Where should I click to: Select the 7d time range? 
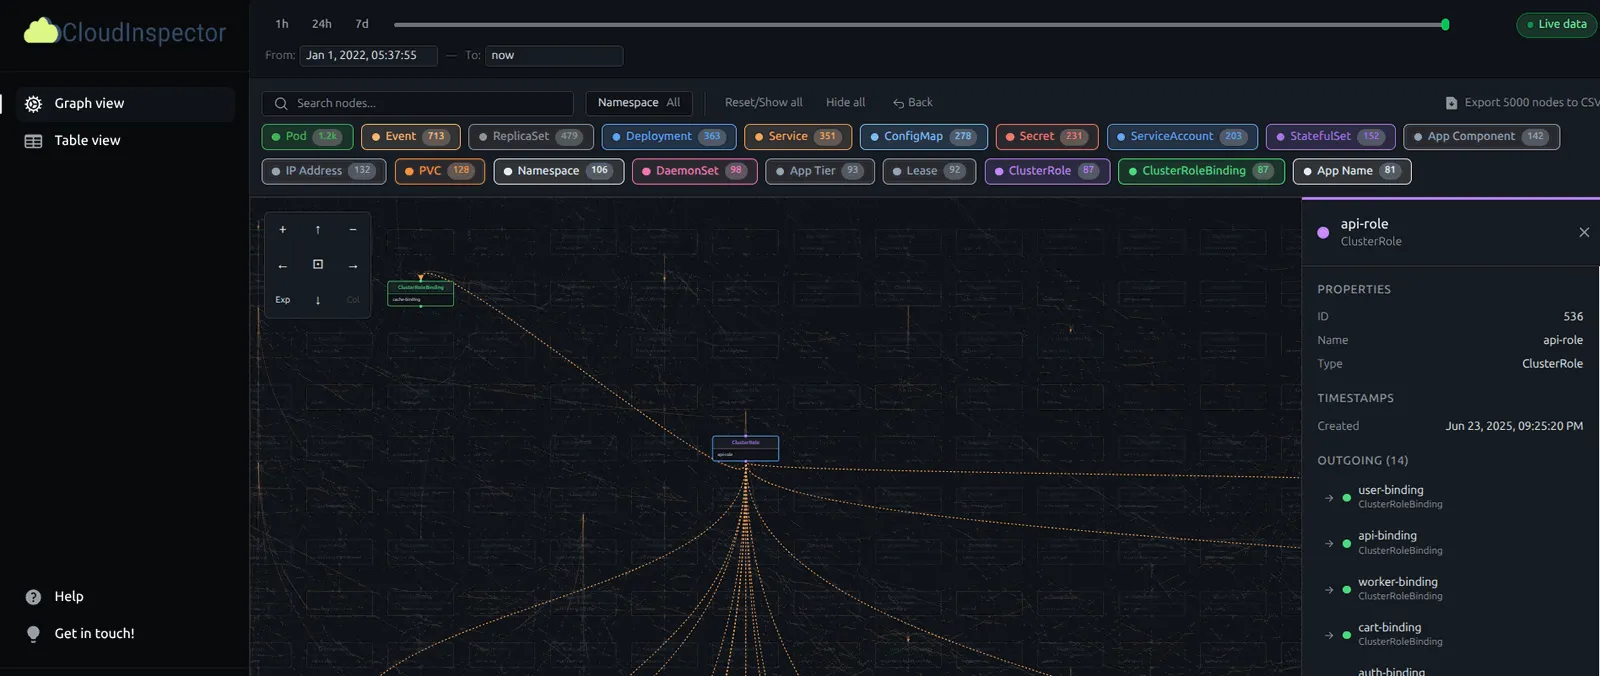coord(362,24)
